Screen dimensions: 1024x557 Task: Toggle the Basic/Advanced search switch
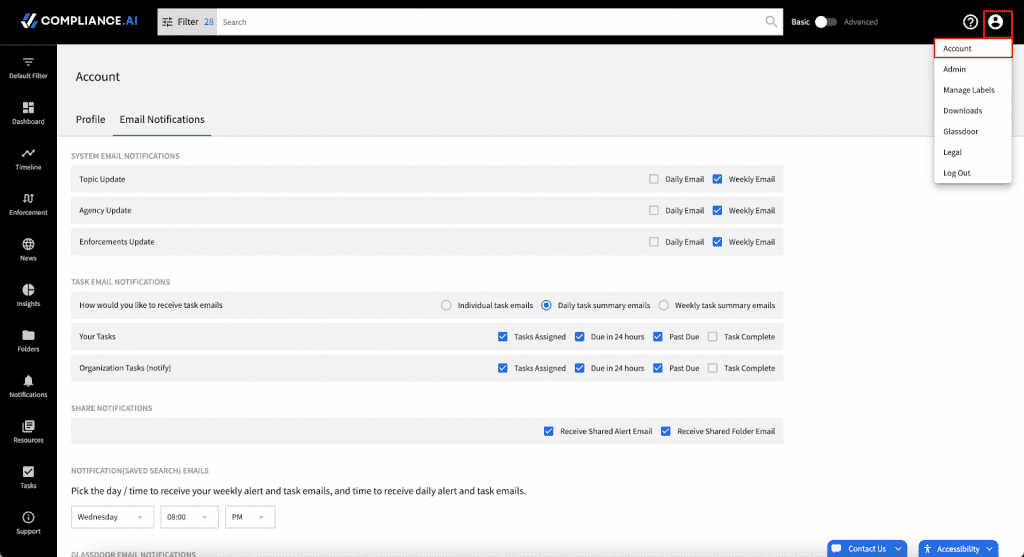coord(825,22)
